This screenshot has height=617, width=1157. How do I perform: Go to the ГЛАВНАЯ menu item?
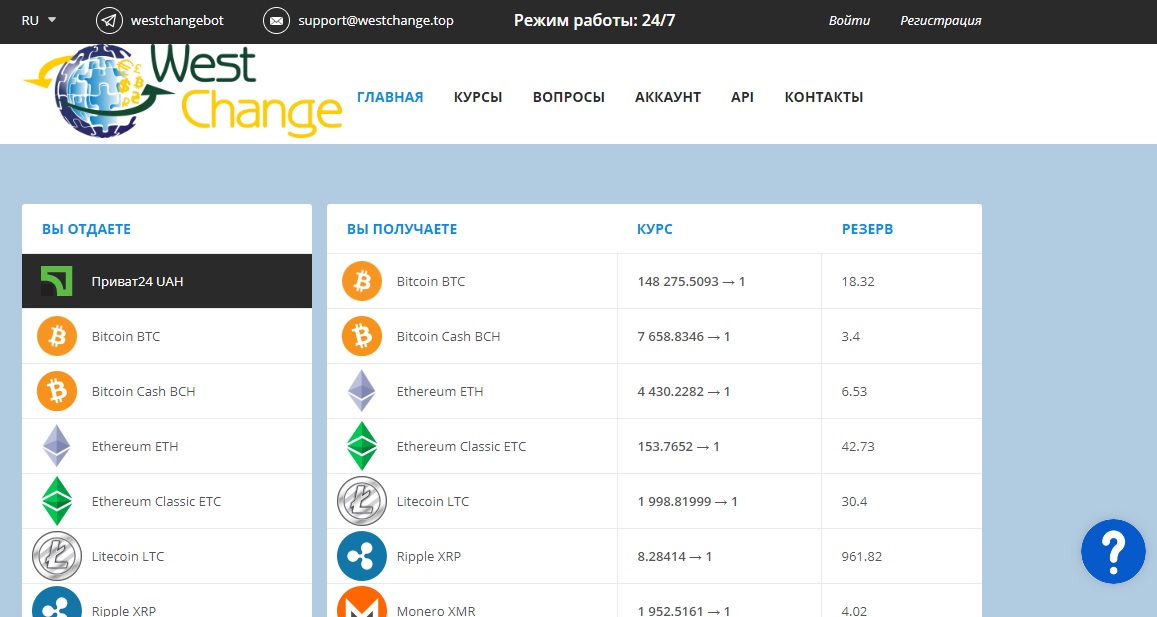390,97
